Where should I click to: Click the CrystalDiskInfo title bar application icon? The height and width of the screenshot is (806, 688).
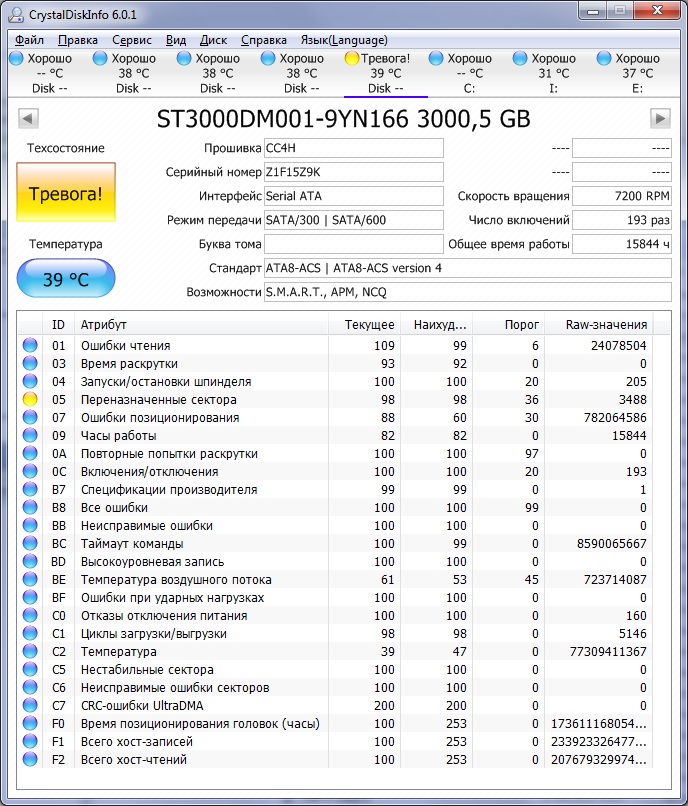point(16,14)
